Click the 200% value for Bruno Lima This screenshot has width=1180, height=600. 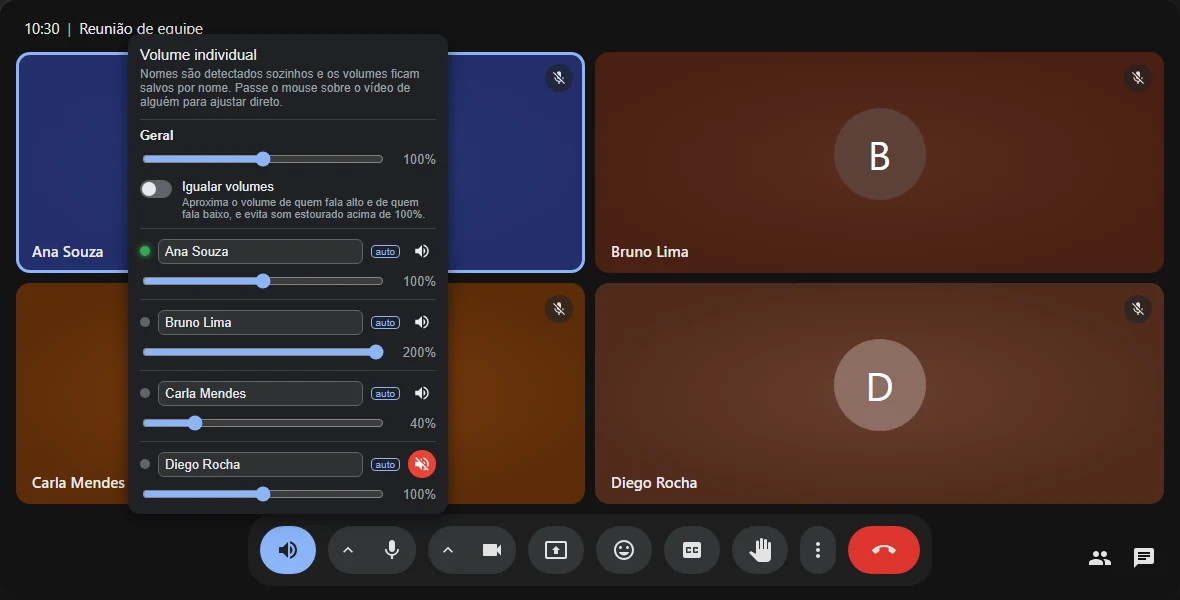(419, 352)
